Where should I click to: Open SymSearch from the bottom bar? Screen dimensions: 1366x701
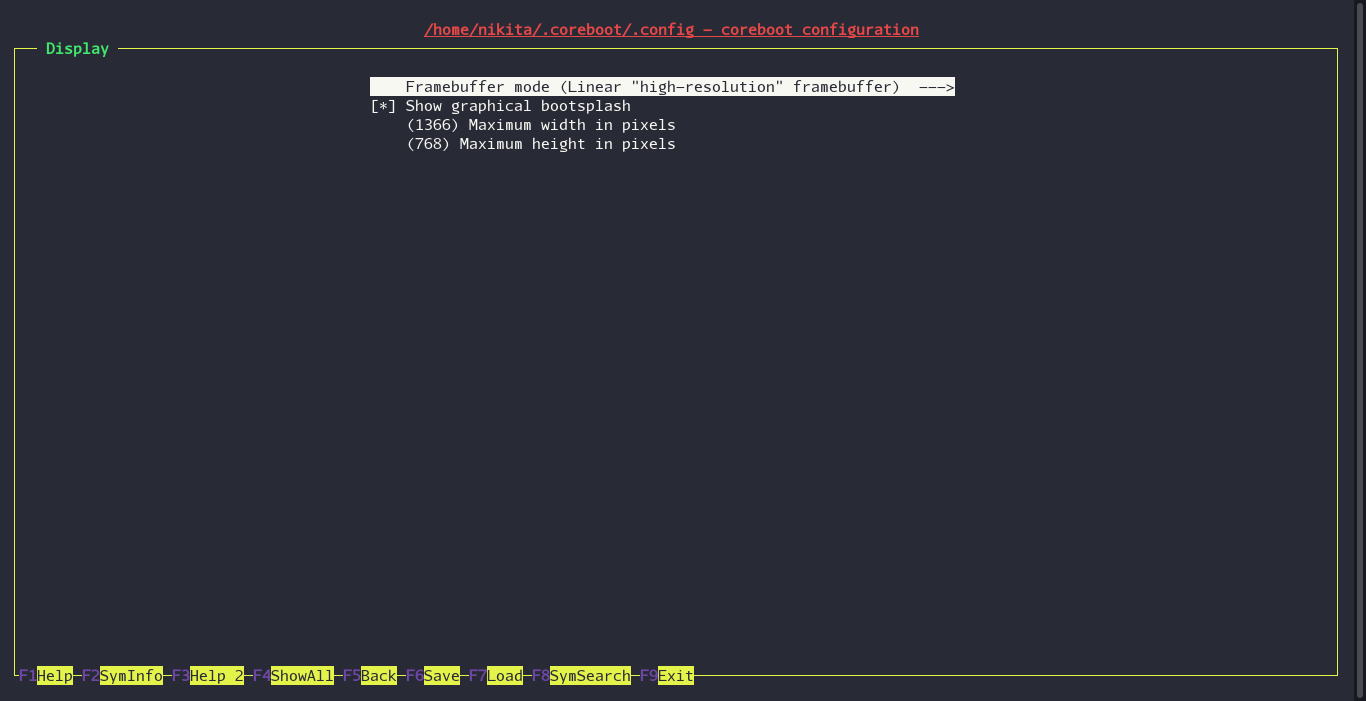pos(590,676)
